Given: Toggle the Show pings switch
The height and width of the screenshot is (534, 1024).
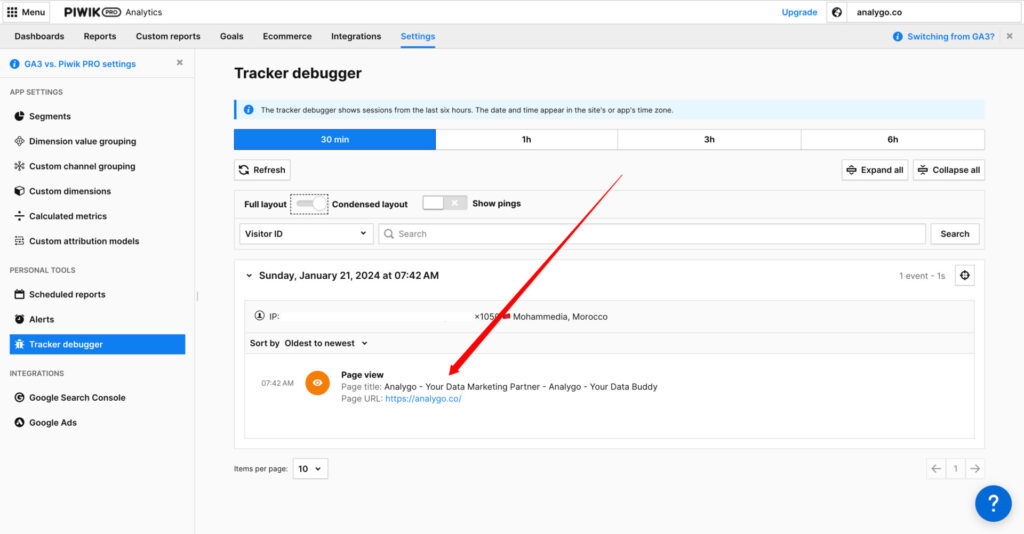Looking at the screenshot, I should [x=444, y=203].
